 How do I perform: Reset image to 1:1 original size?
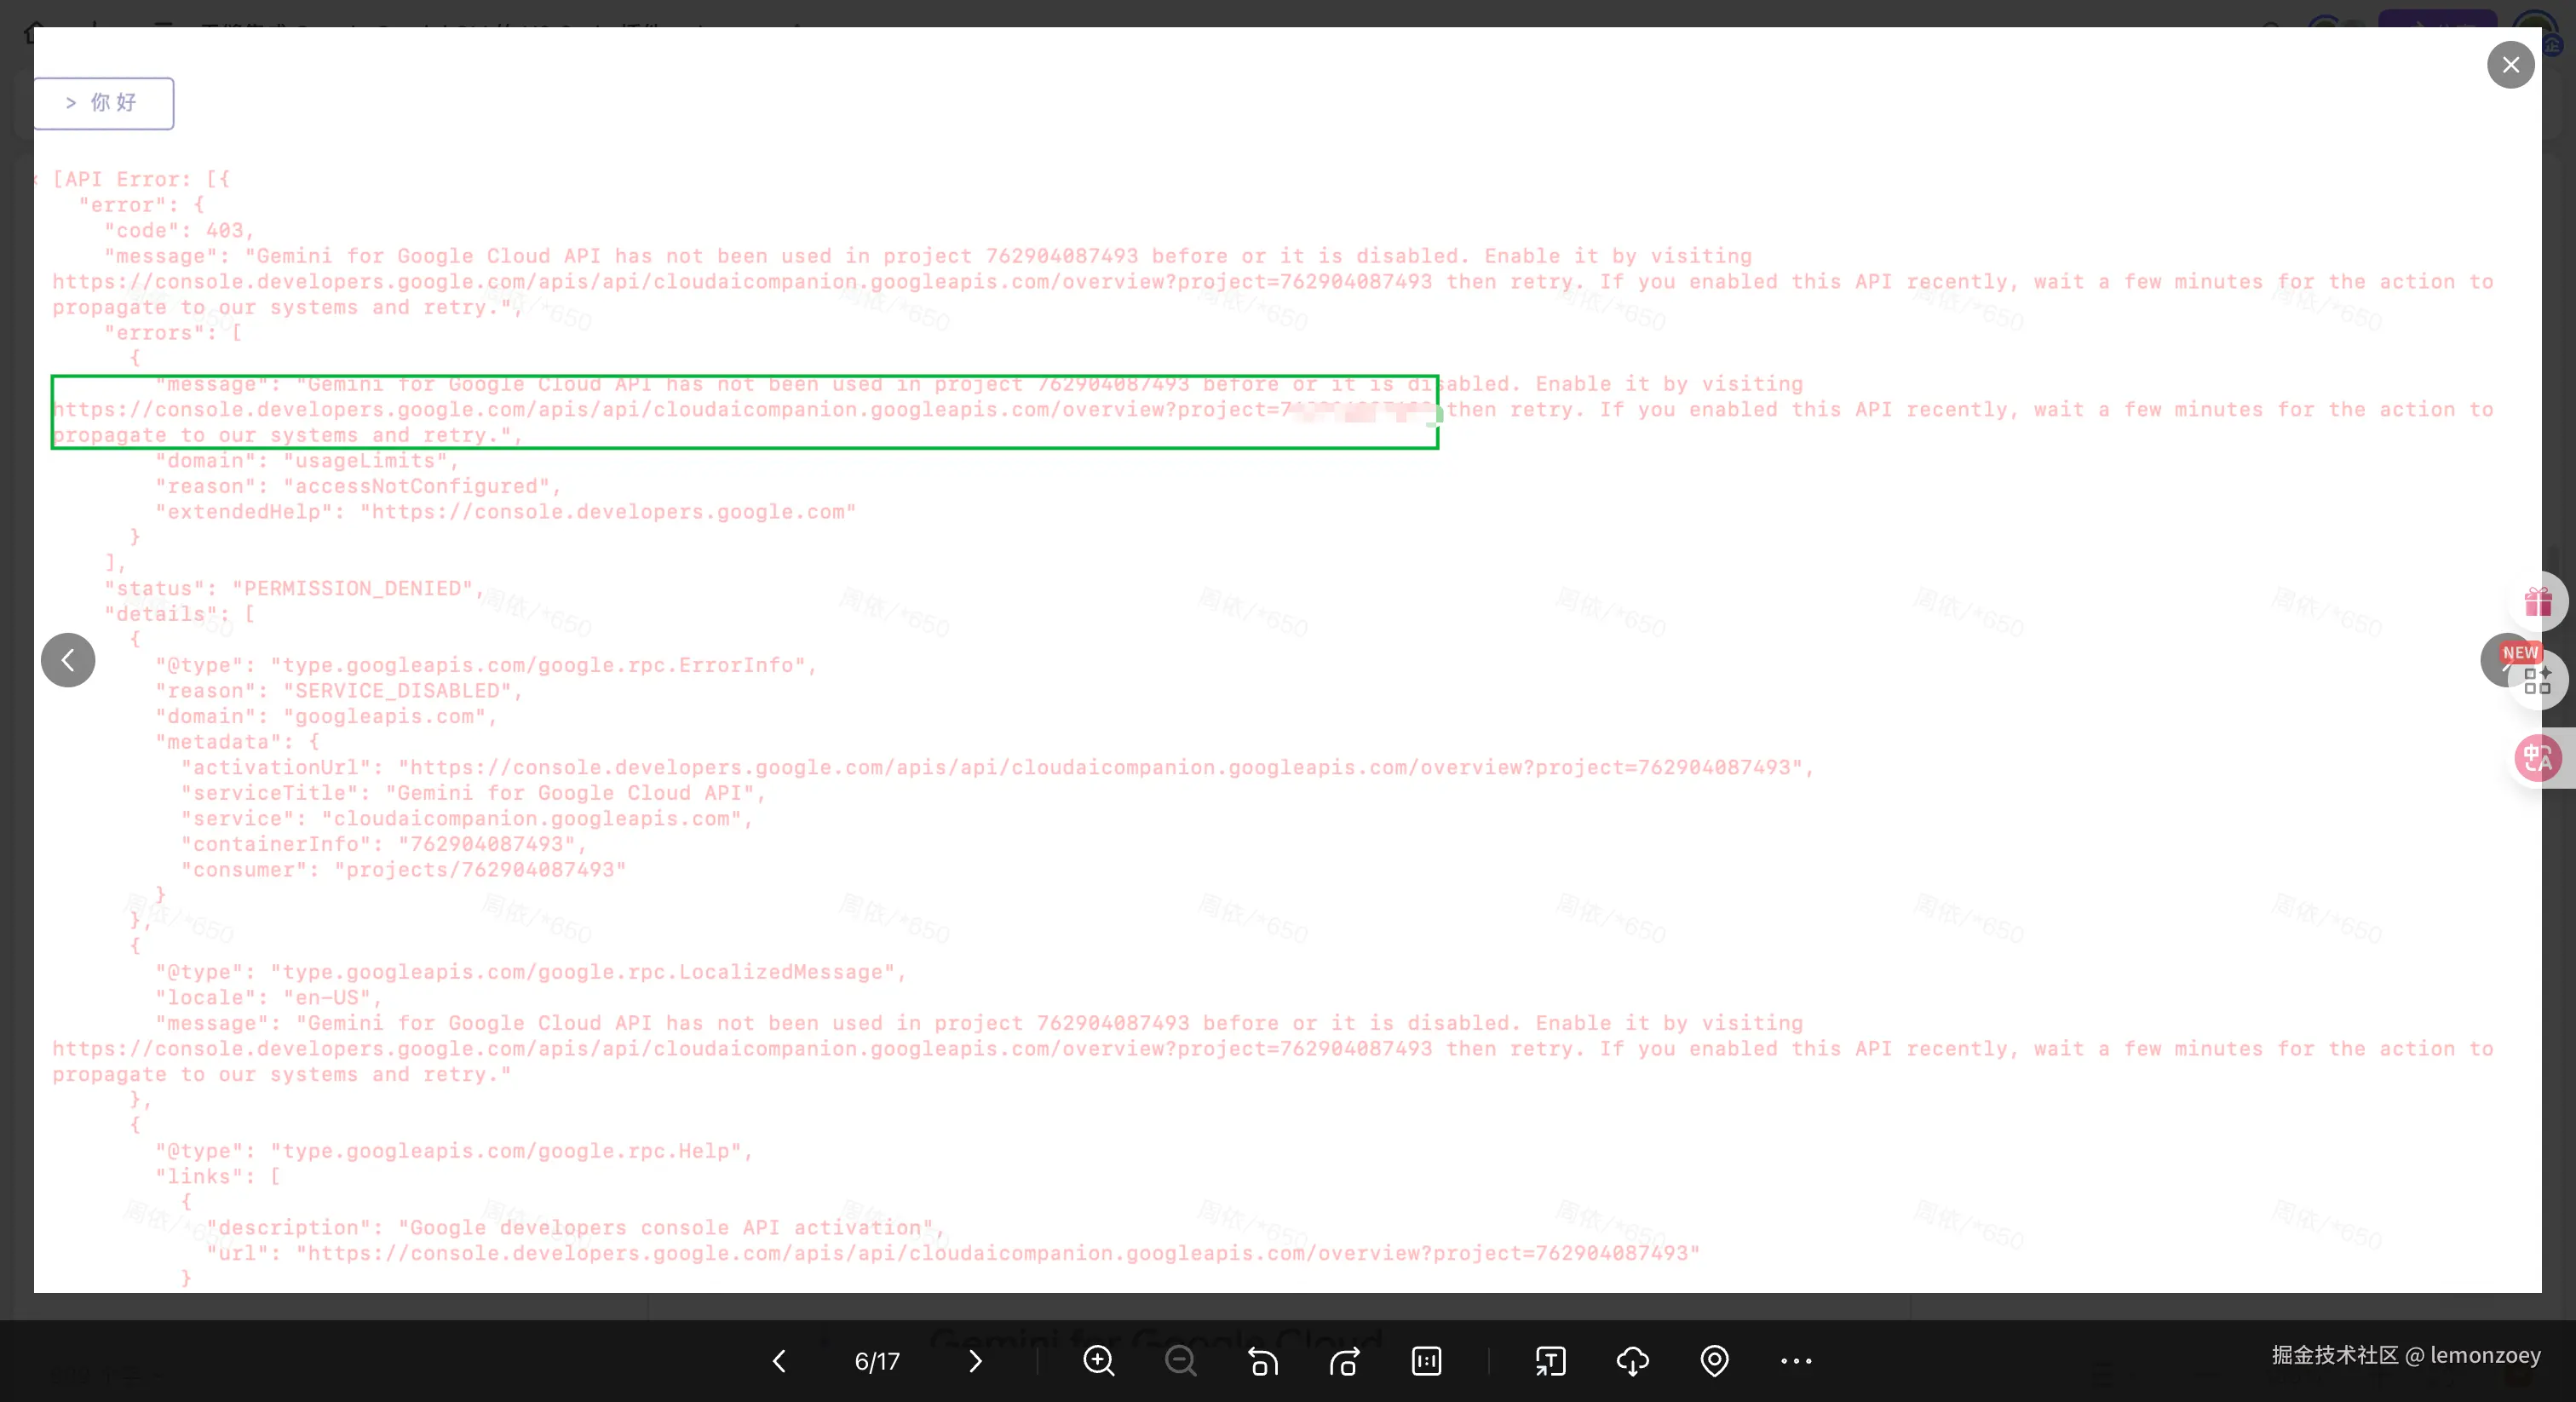pyautogui.click(x=1426, y=1360)
